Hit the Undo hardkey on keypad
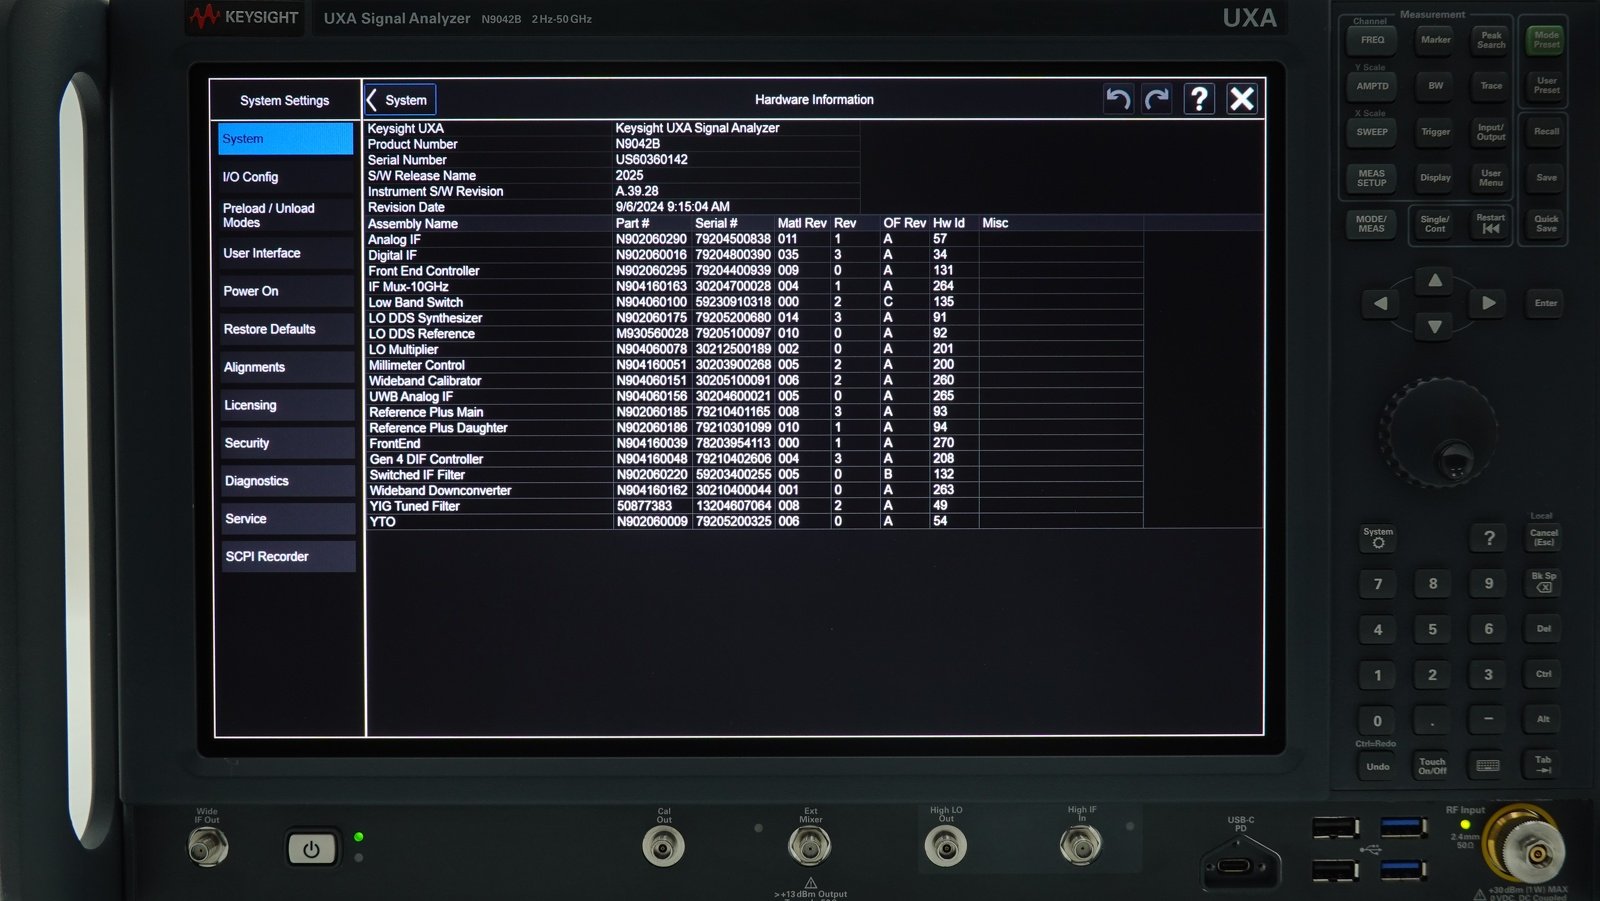This screenshot has height=901, width=1600. (1378, 766)
